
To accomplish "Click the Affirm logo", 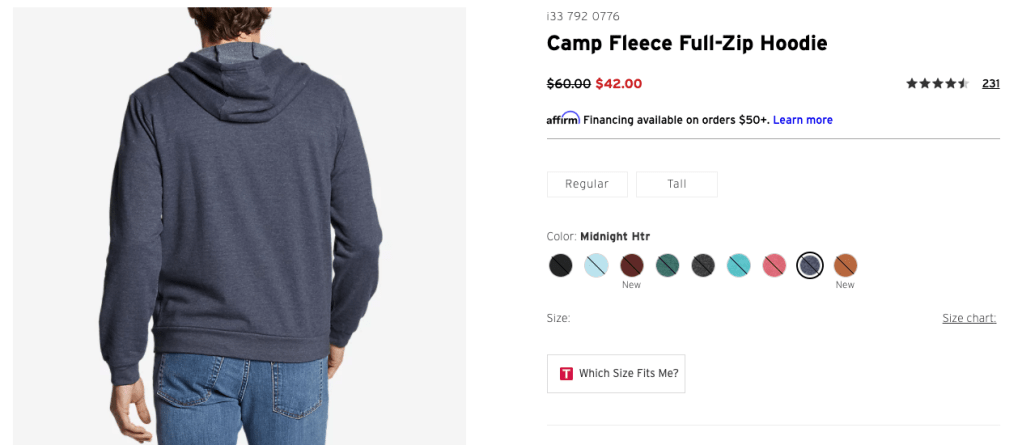I will click(563, 119).
